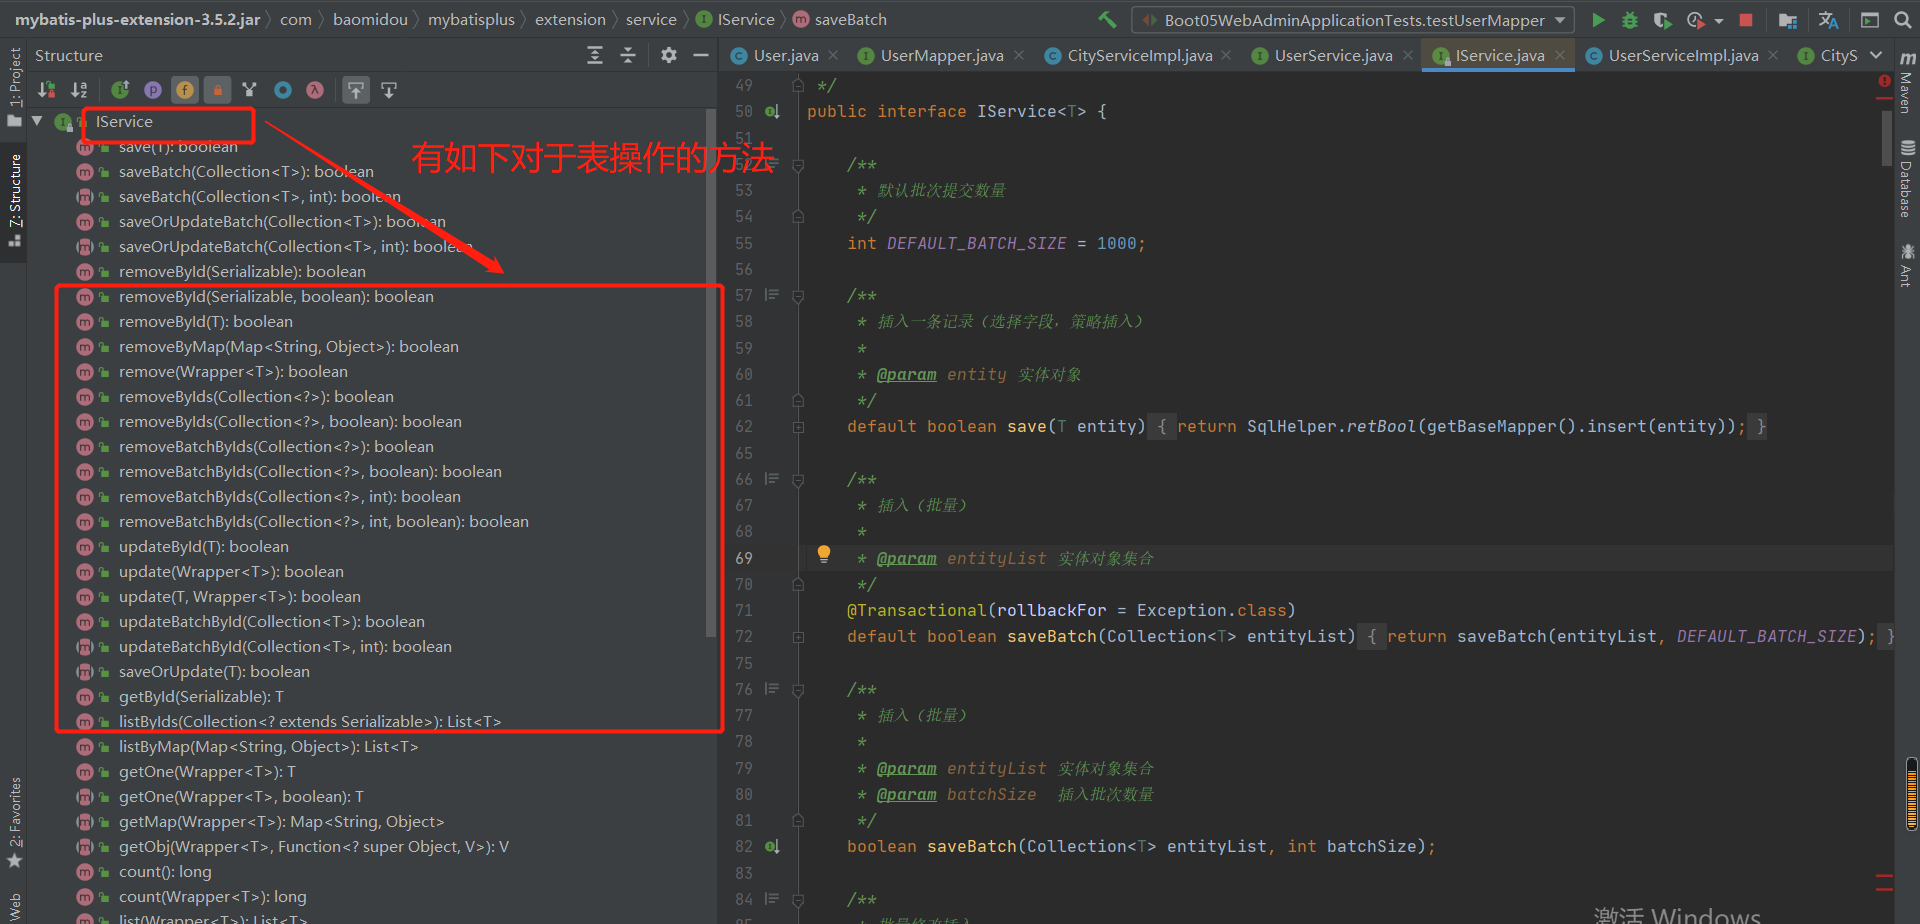Toggle Show Inherited members
The height and width of the screenshot is (924, 1920).
[120, 90]
